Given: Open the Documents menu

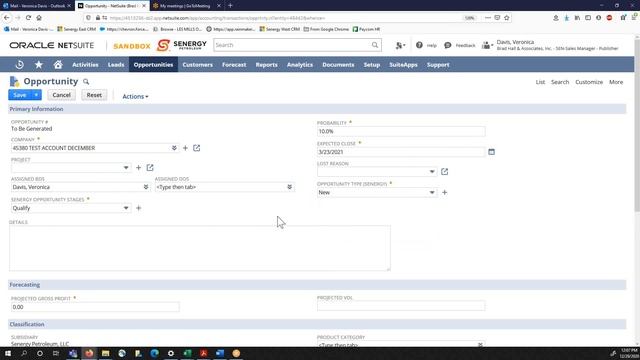Looking at the screenshot, I should tap(338, 64).
